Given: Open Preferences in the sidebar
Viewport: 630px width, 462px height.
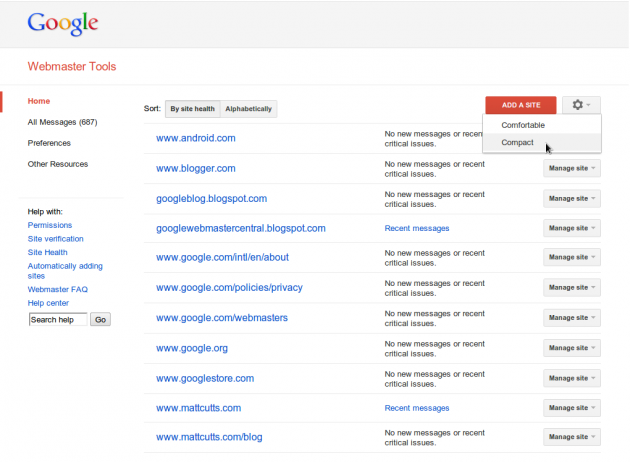Looking at the screenshot, I should click(49, 143).
